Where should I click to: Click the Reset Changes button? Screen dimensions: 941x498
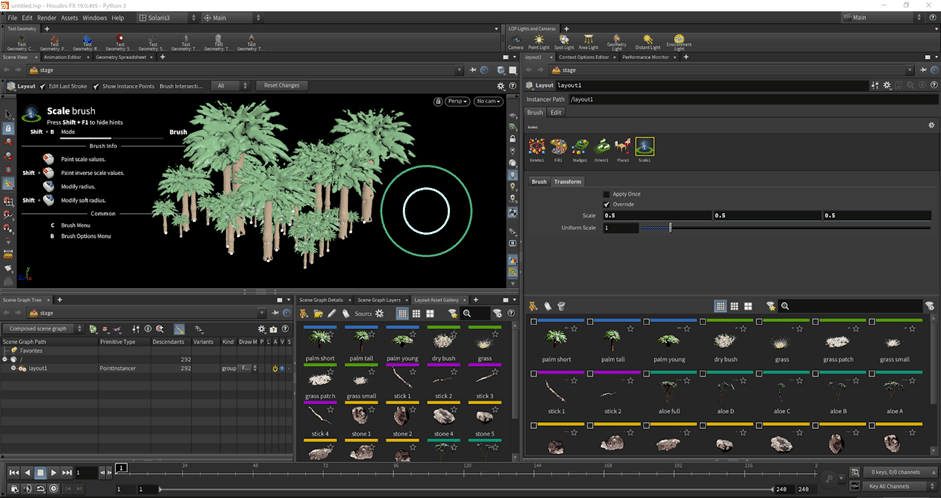[282, 86]
